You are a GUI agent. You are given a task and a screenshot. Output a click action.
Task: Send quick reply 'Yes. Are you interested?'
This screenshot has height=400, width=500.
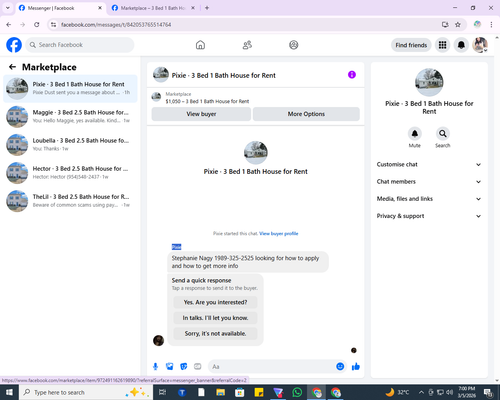click(x=215, y=302)
